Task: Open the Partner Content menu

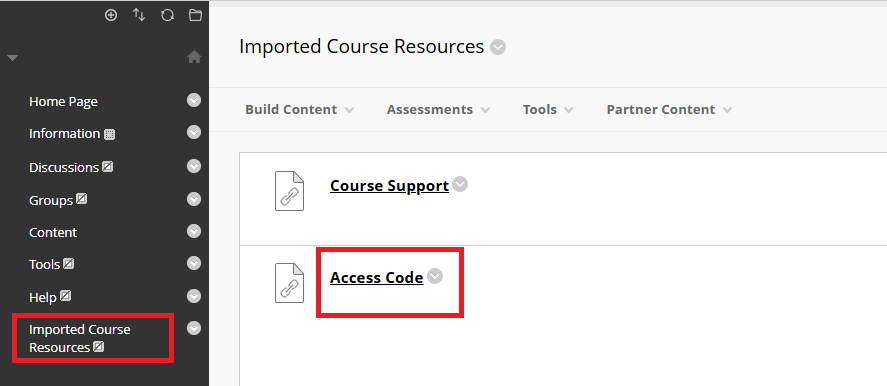Action: click(x=669, y=109)
